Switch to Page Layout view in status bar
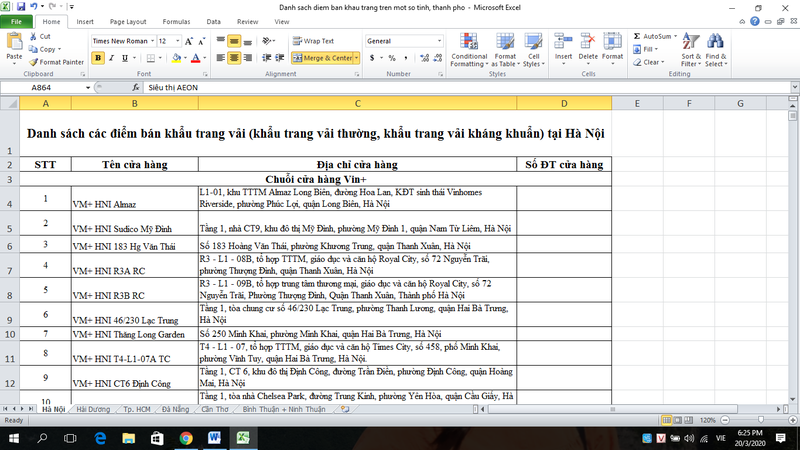Viewport: 800px width, 450px height. [678, 420]
